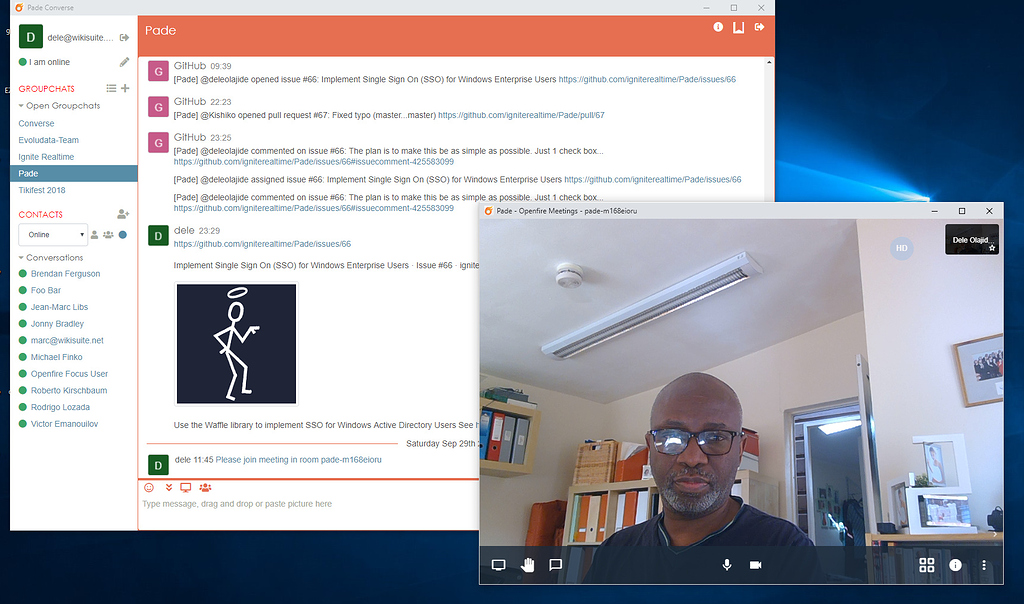1024x604 pixels.
Task: Invite people using the group icon
Action: click(205, 487)
